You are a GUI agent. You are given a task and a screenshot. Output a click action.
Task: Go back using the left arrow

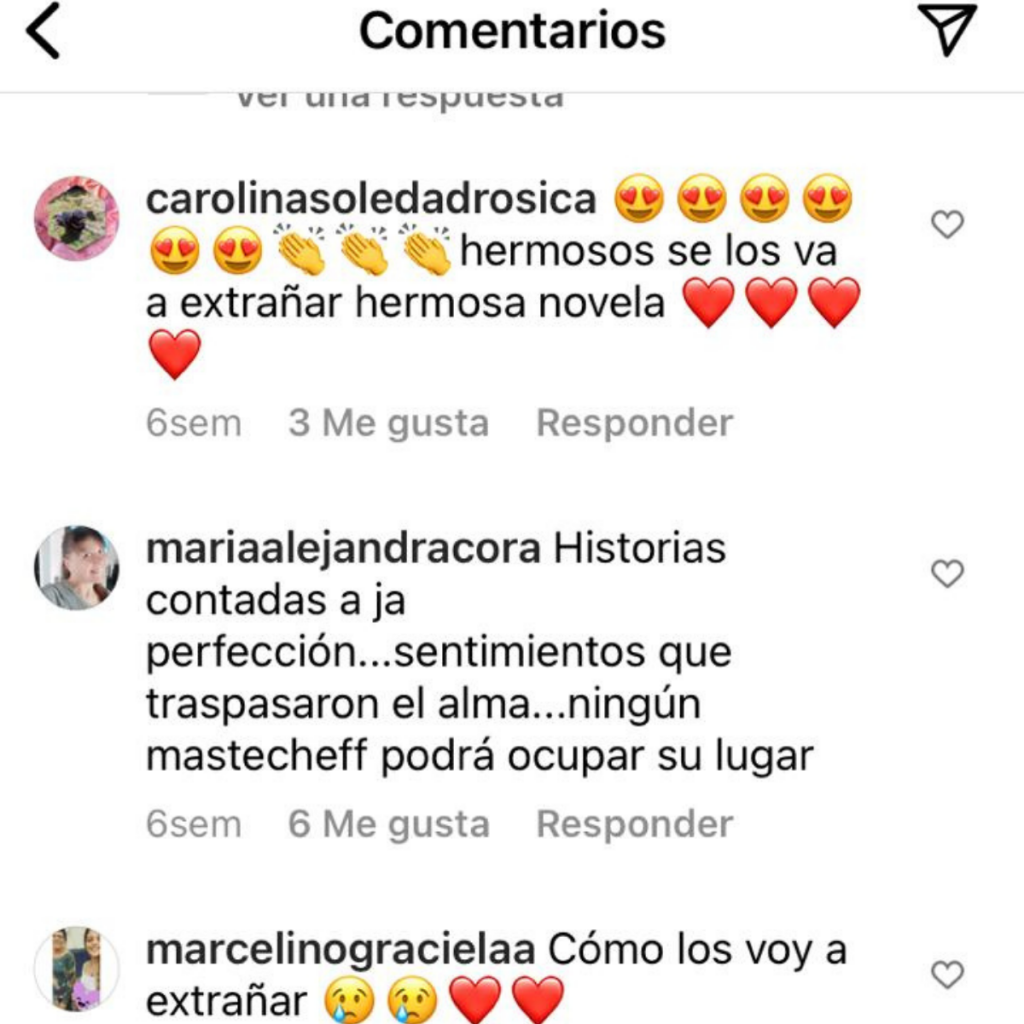click(x=43, y=31)
